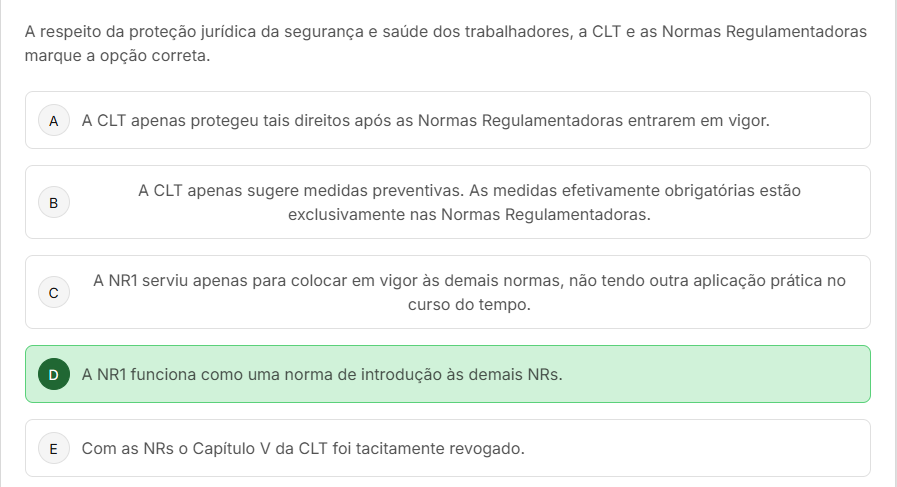
Task: Click answer text "A NR1 funciona como uma norma"
Action: (x=322, y=375)
